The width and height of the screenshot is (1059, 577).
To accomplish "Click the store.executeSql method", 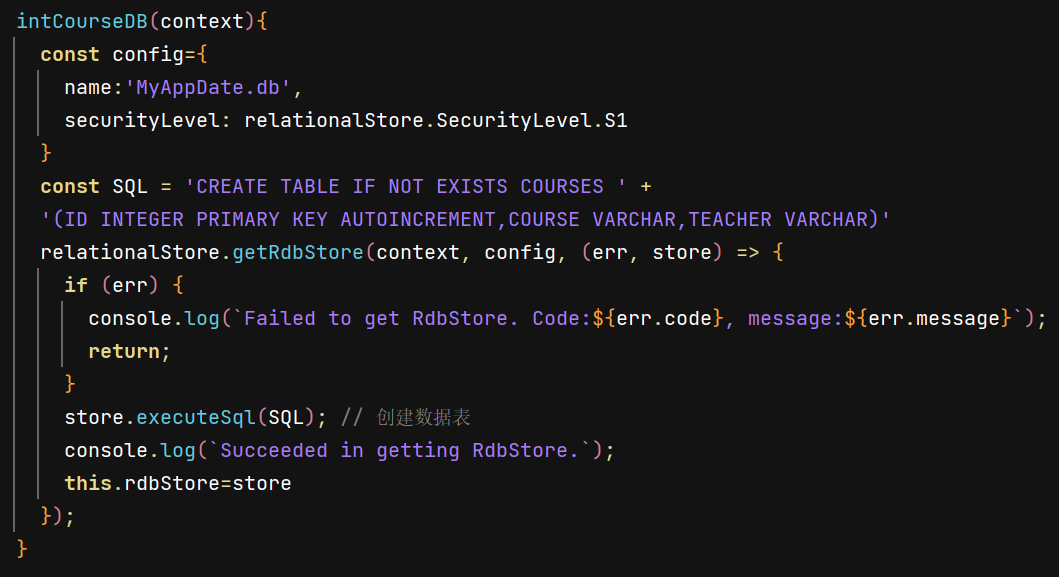I will pyautogui.click(x=160, y=418).
